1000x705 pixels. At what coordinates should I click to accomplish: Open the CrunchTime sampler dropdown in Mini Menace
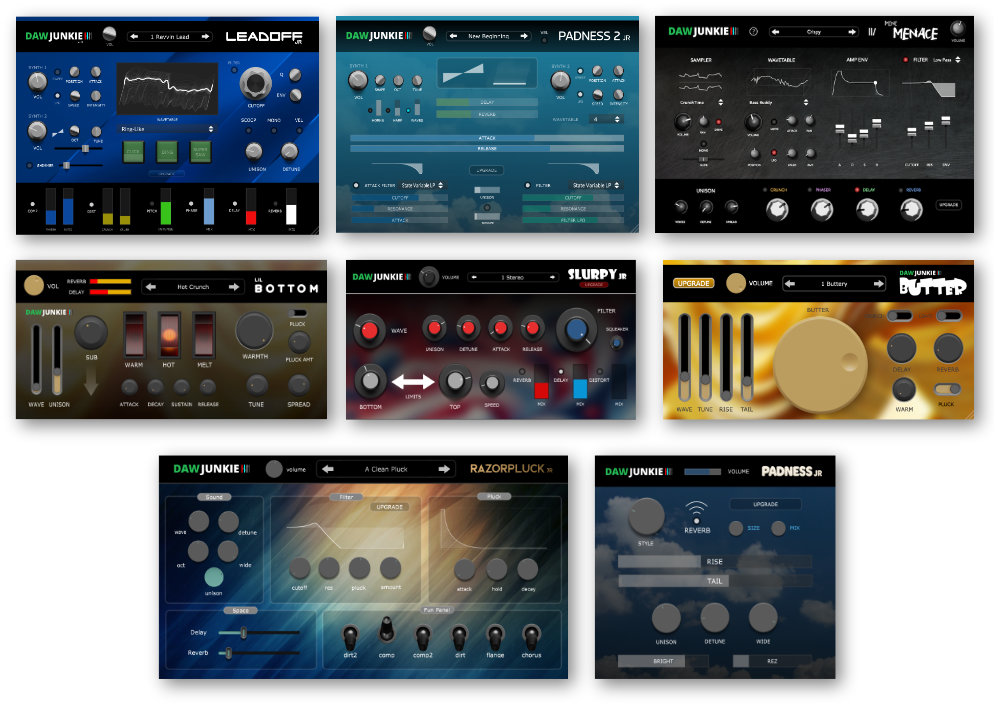pyautogui.click(x=700, y=103)
